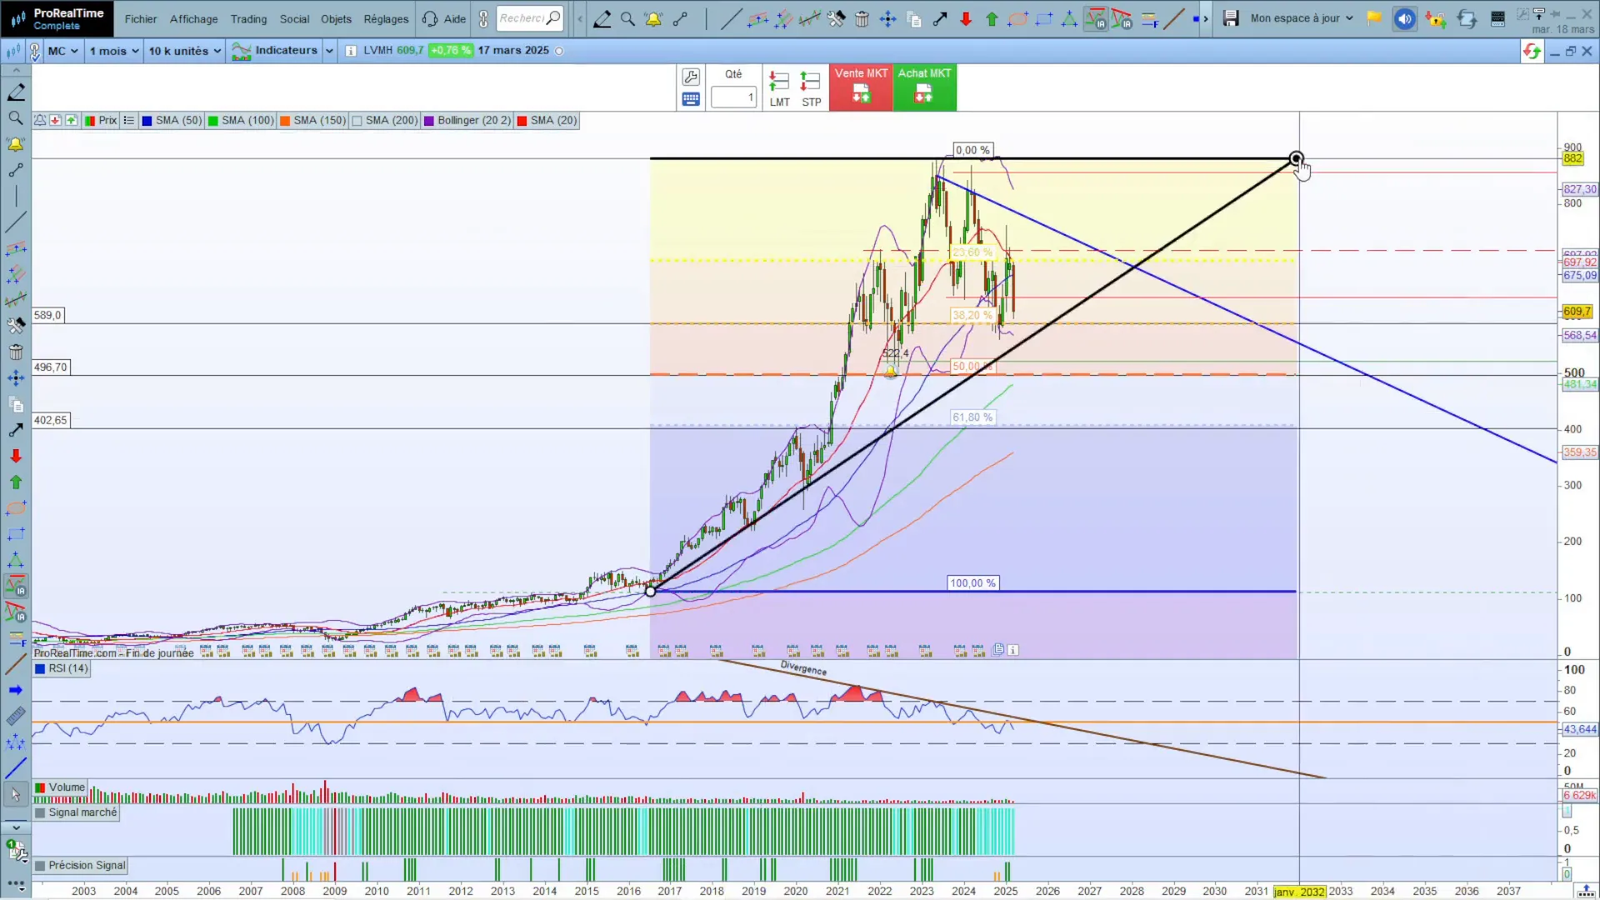1600x900 pixels.
Task: Choose the ellipse drawing tool in top toolbar
Action: coord(1018,18)
